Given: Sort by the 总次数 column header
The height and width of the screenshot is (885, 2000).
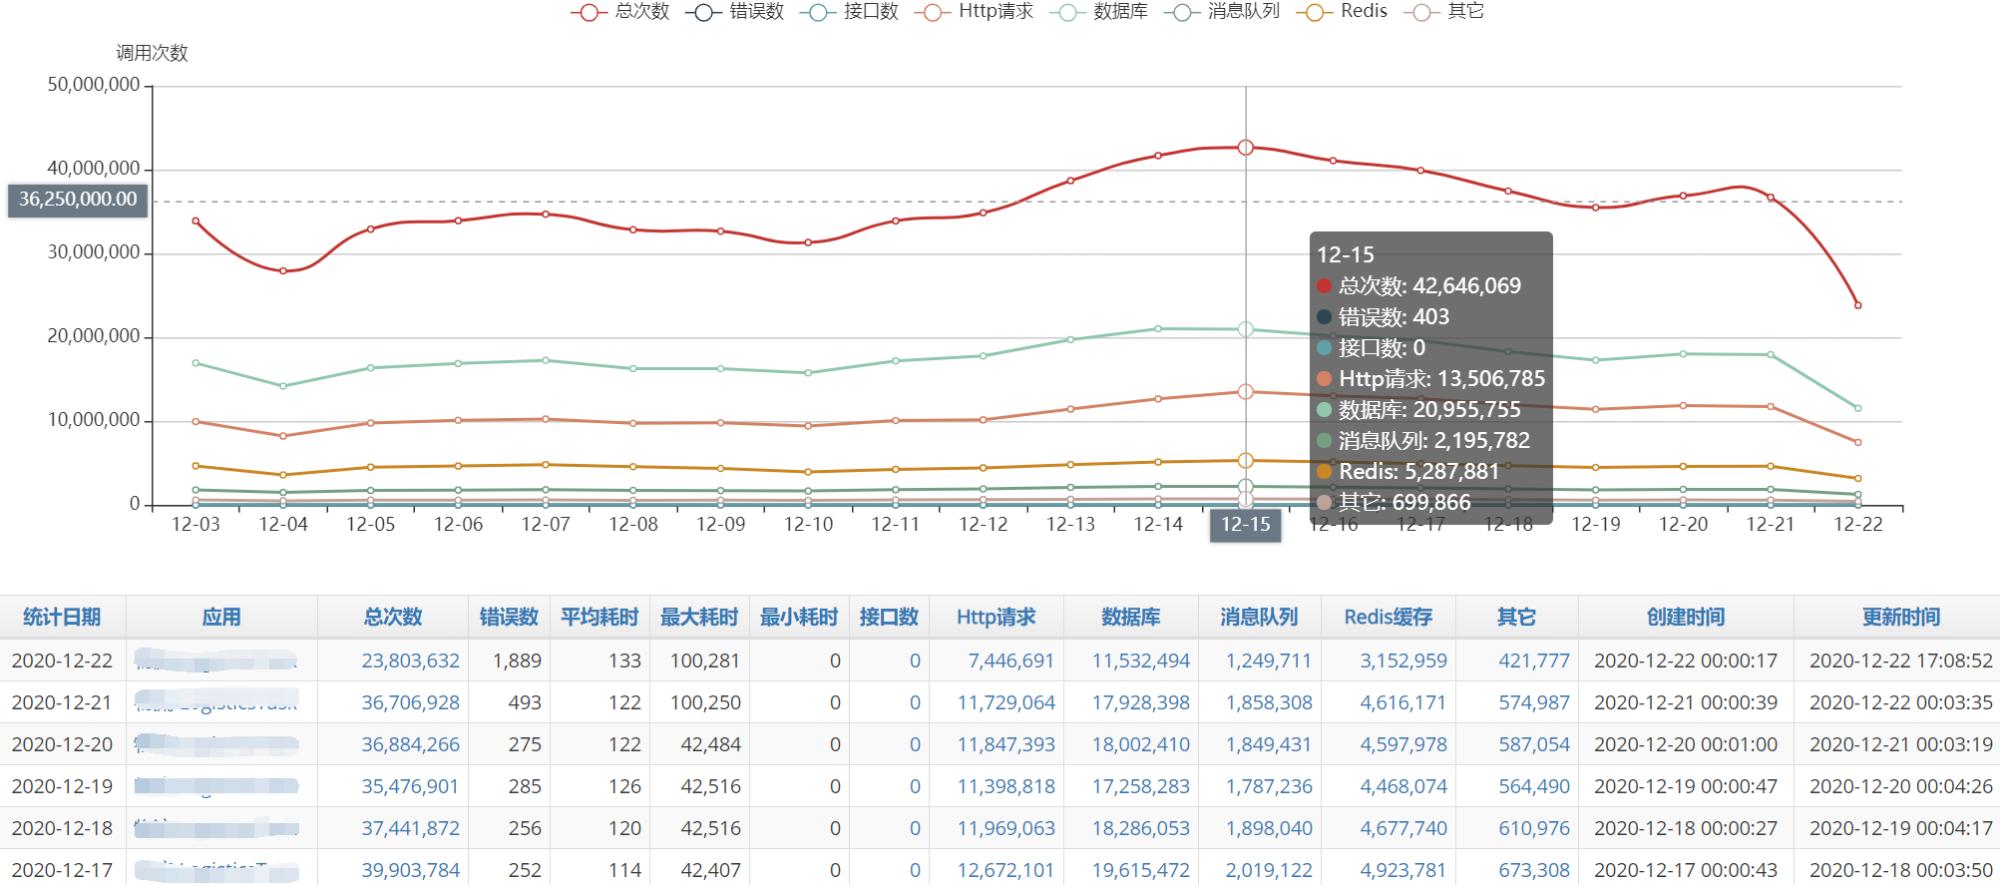Looking at the screenshot, I should point(392,617).
